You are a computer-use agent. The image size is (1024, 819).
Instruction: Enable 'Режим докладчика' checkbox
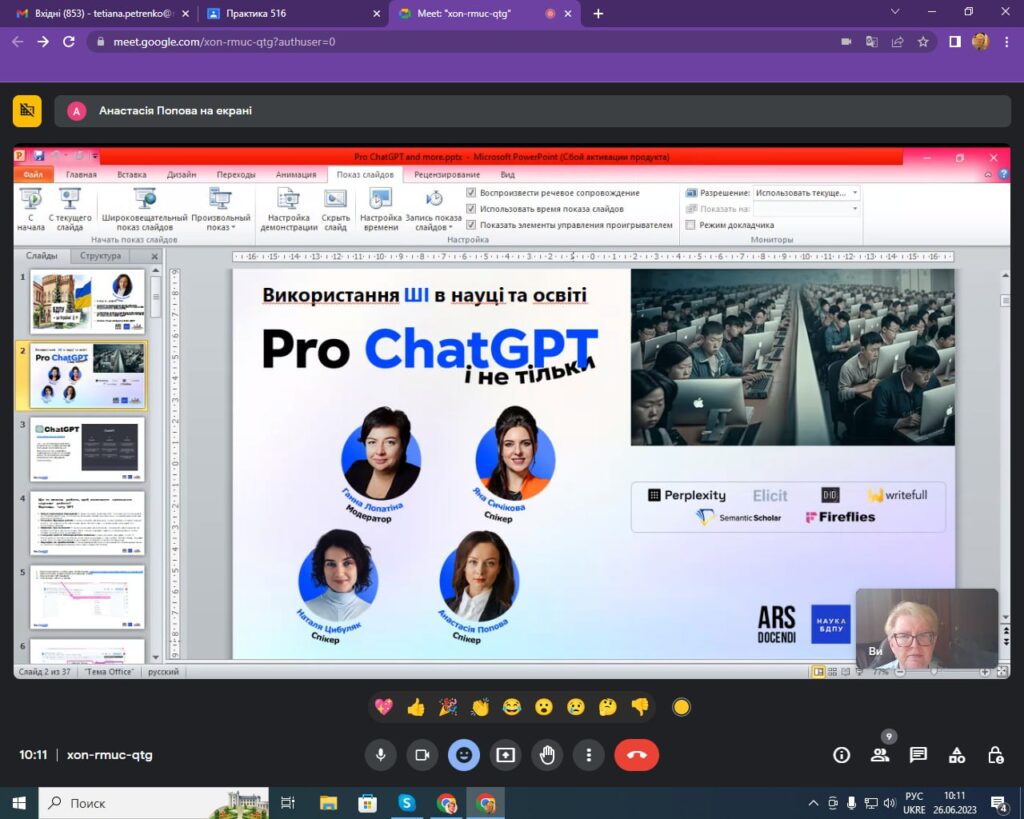point(690,225)
